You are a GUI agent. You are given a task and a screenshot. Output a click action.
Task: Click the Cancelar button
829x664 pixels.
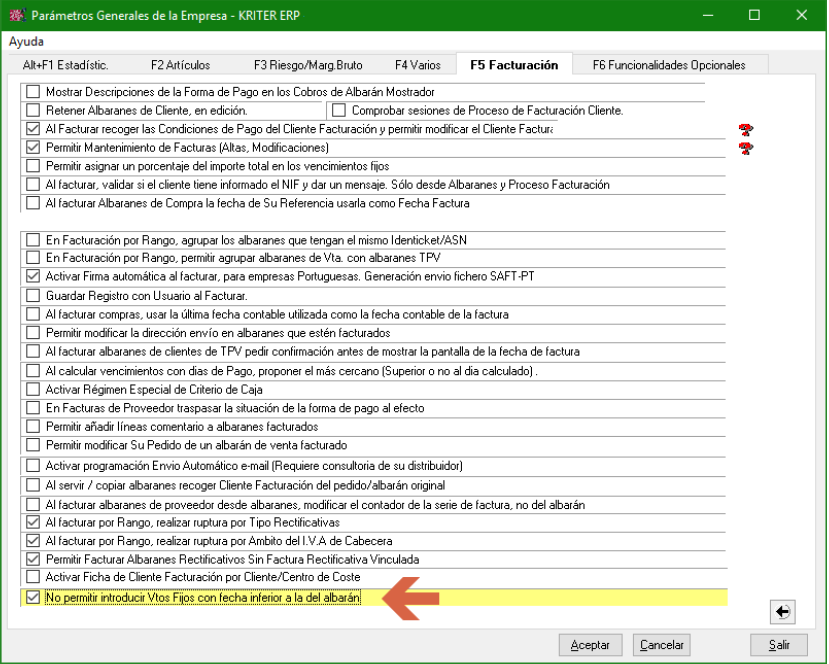click(x=661, y=645)
